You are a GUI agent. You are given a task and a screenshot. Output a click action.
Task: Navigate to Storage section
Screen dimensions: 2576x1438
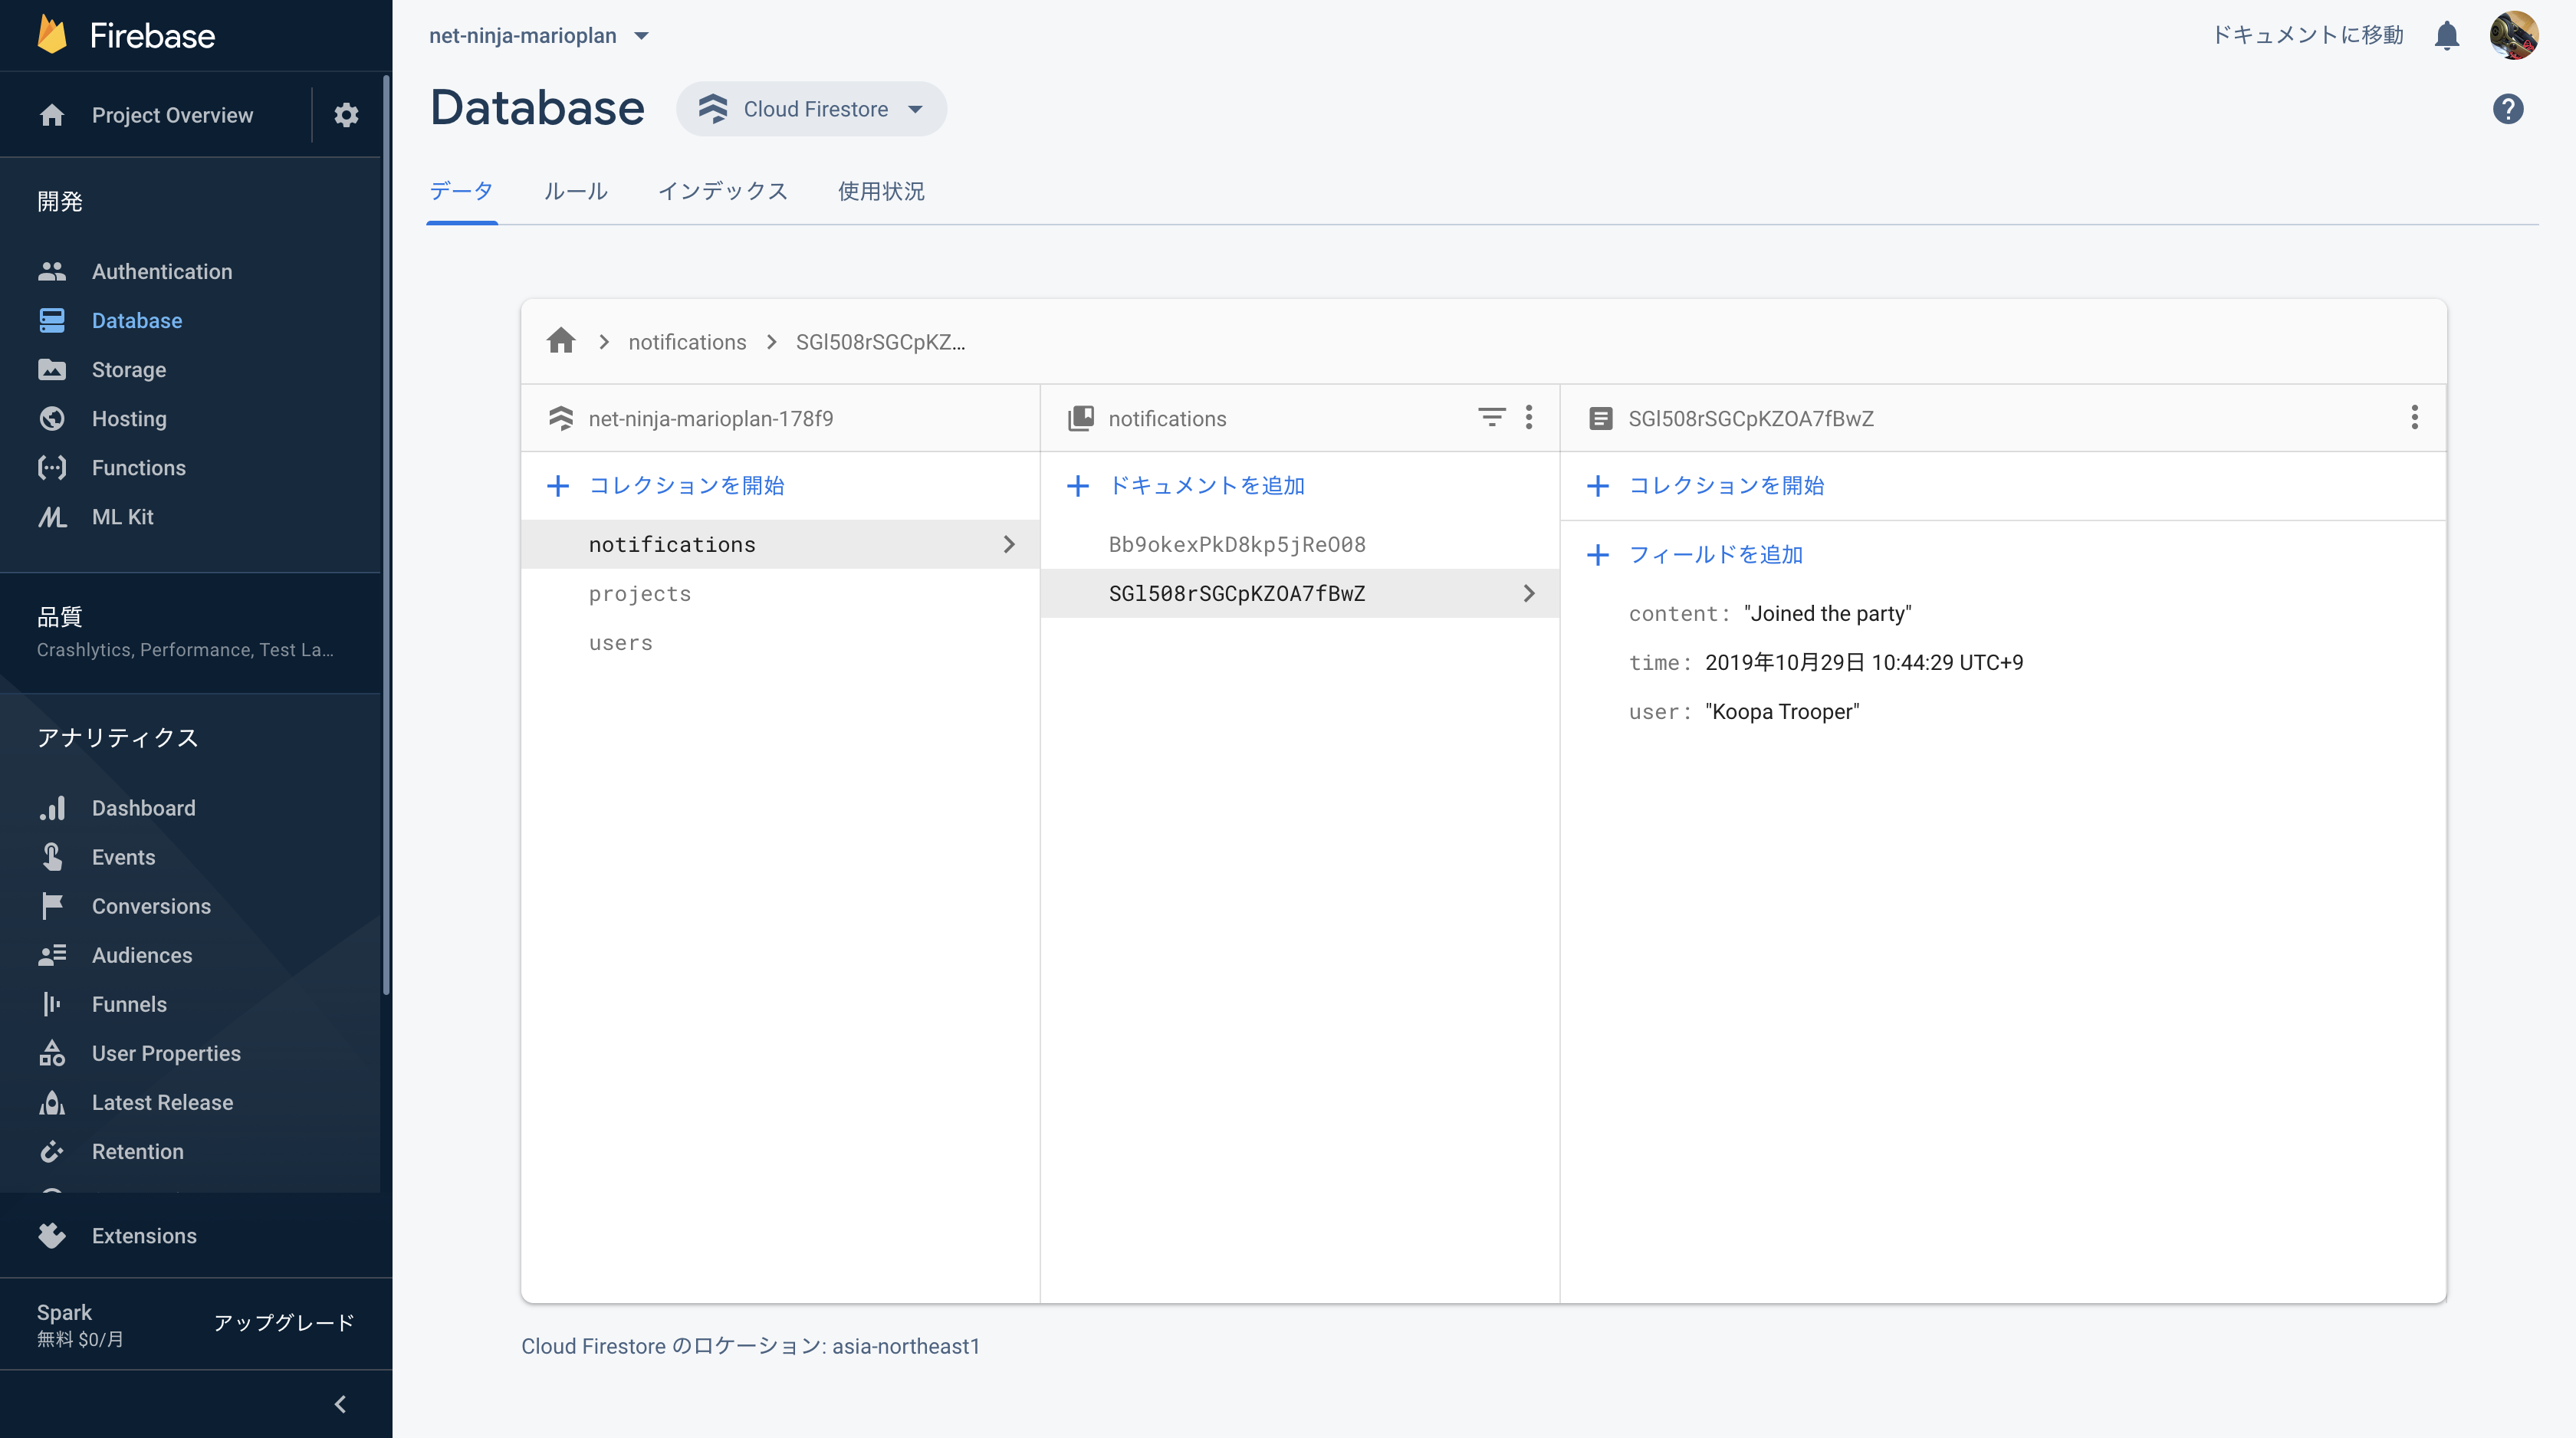pos(127,369)
